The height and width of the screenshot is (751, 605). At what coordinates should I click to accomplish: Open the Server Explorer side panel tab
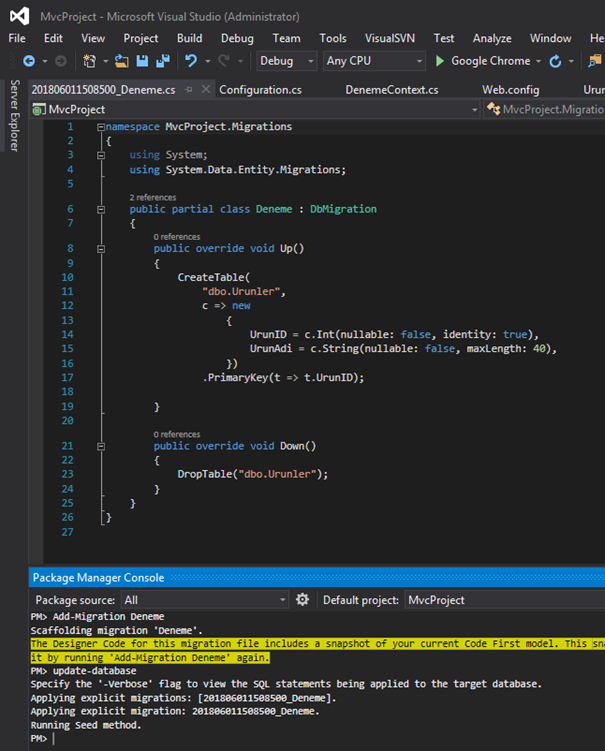[x=15, y=115]
